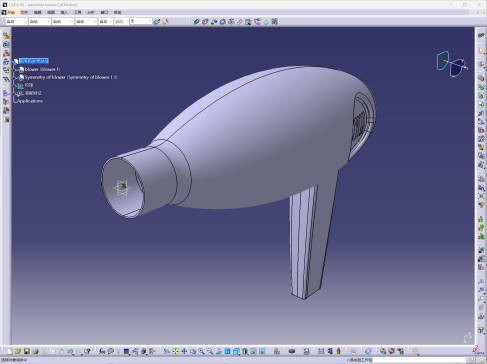Click the command input field in status bar

point(418,360)
